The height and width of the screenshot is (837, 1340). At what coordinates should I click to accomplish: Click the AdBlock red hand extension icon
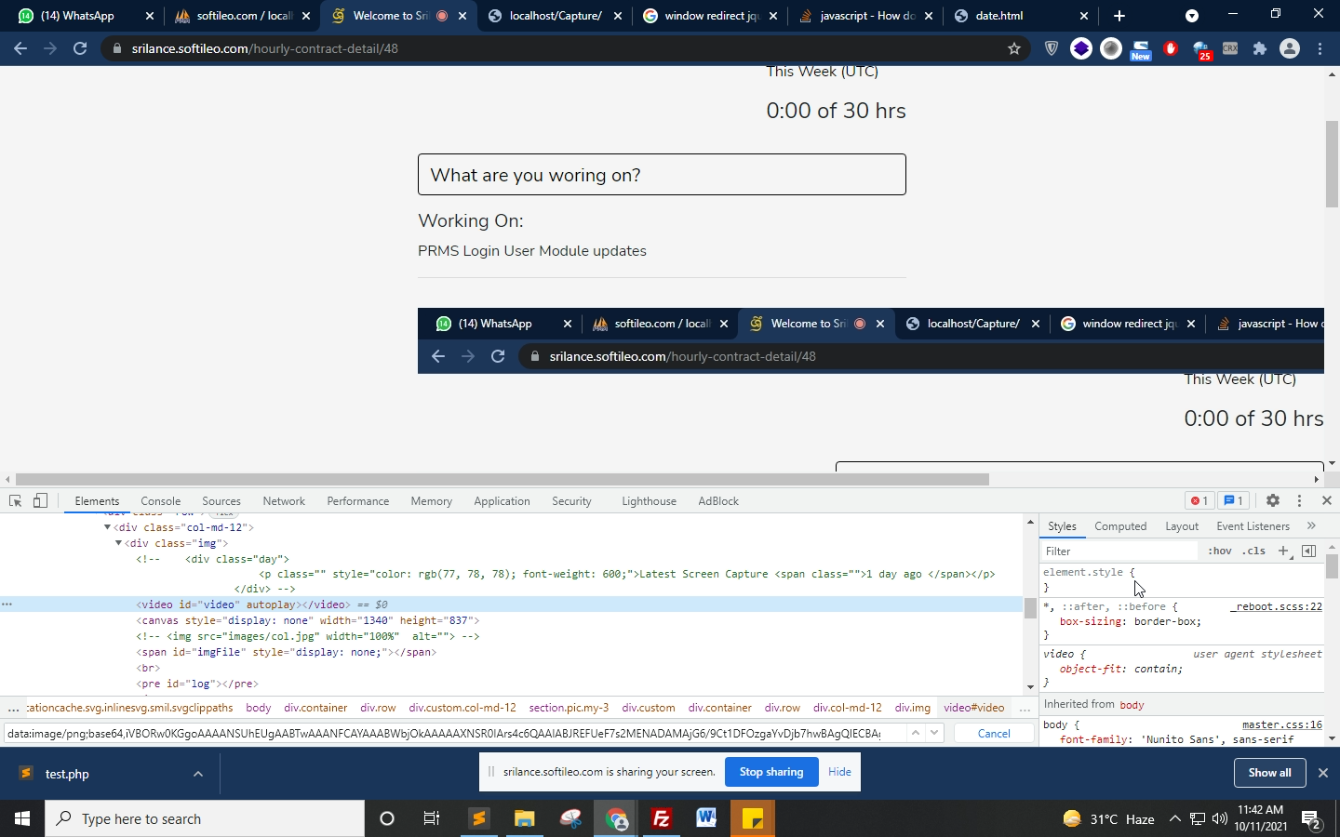coord(1171,48)
